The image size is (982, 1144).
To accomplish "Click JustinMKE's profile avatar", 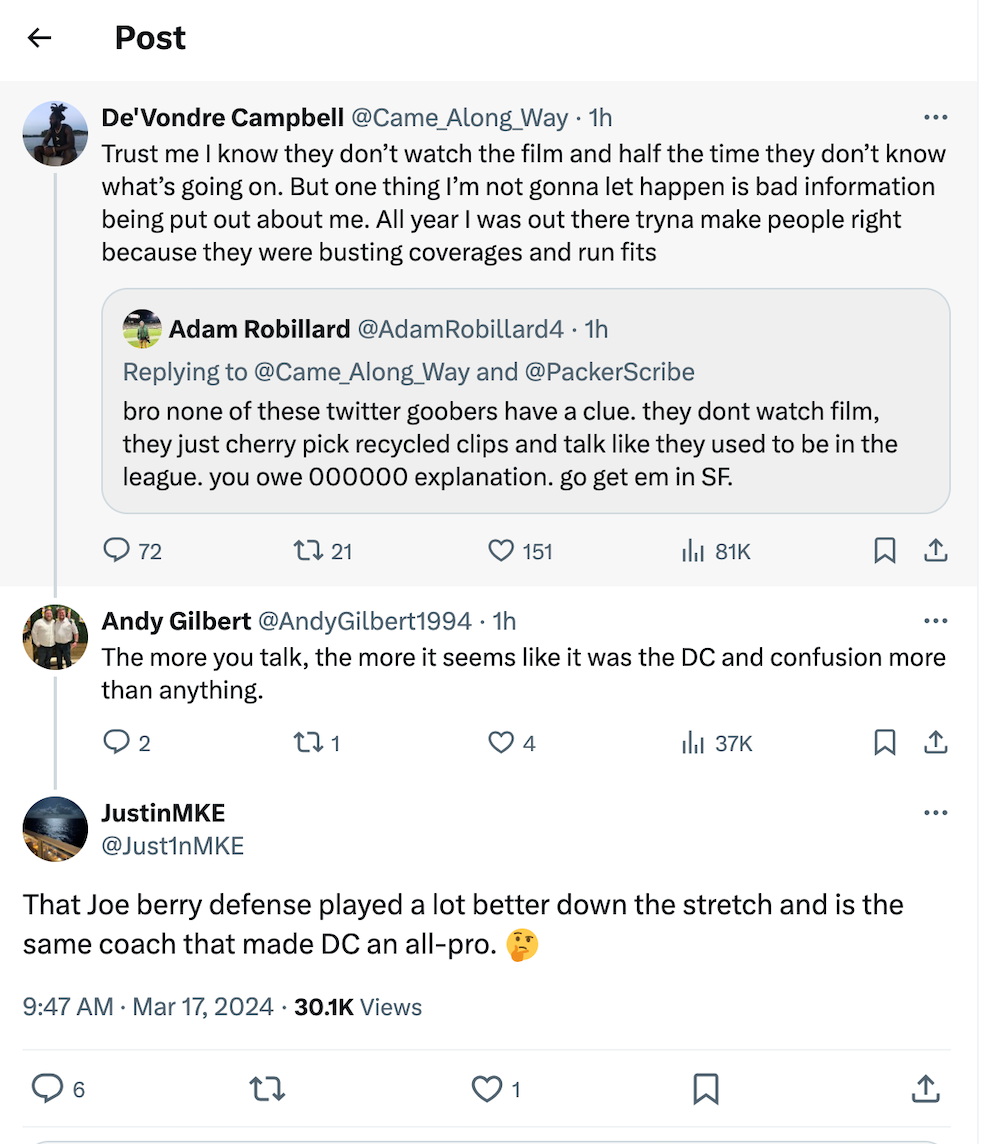I will click(55, 829).
